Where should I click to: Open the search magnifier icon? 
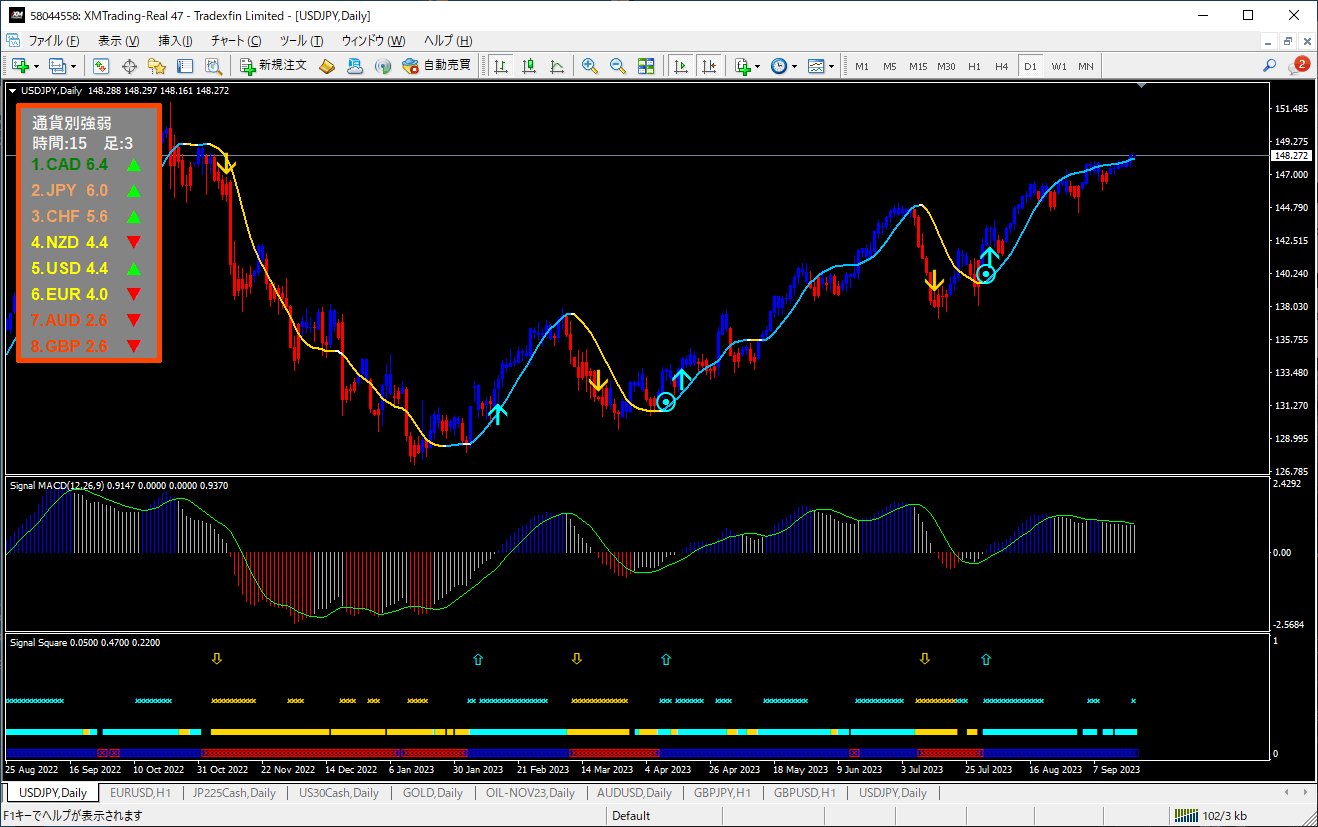(x=1270, y=66)
